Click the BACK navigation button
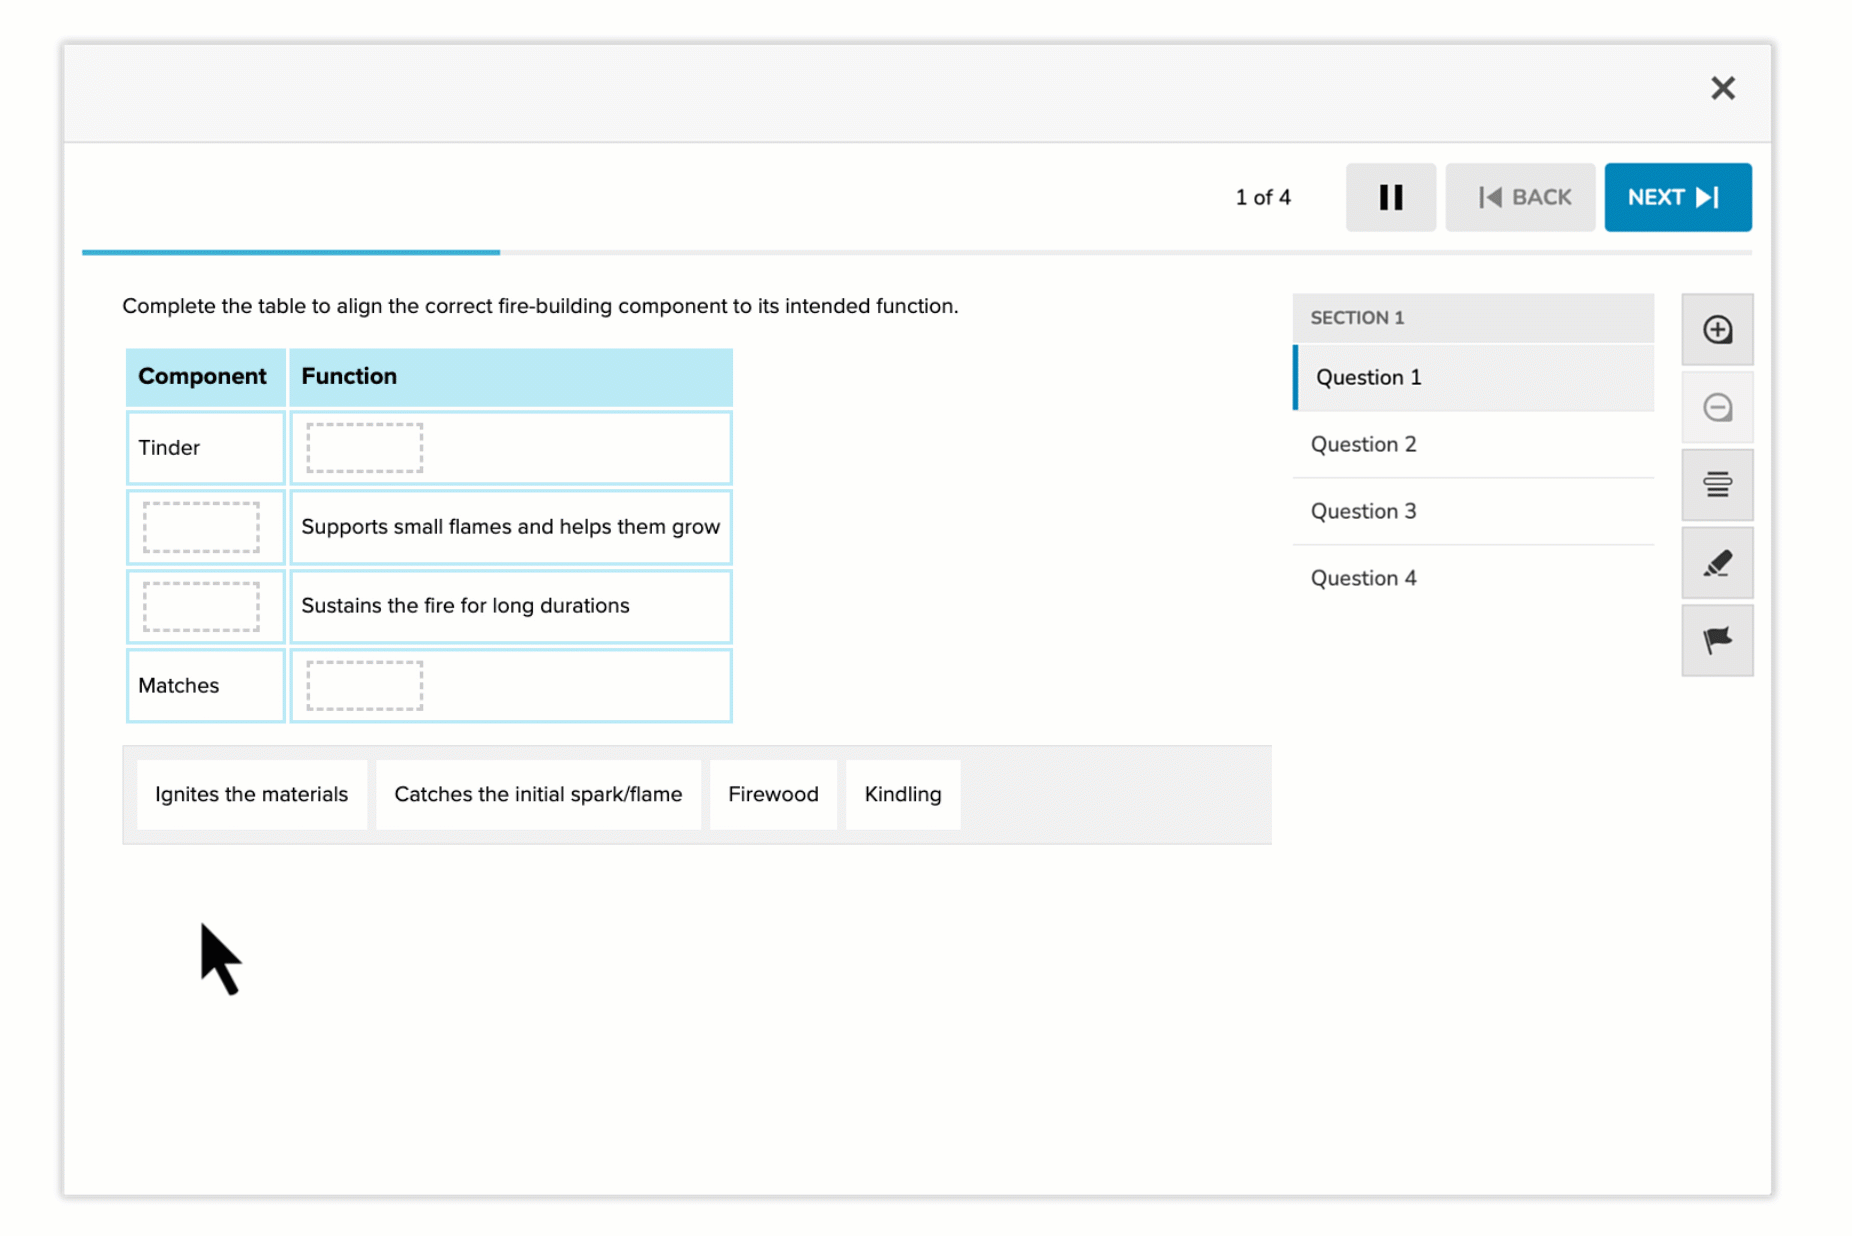The height and width of the screenshot is (1236, 1852). point(1520,197)
